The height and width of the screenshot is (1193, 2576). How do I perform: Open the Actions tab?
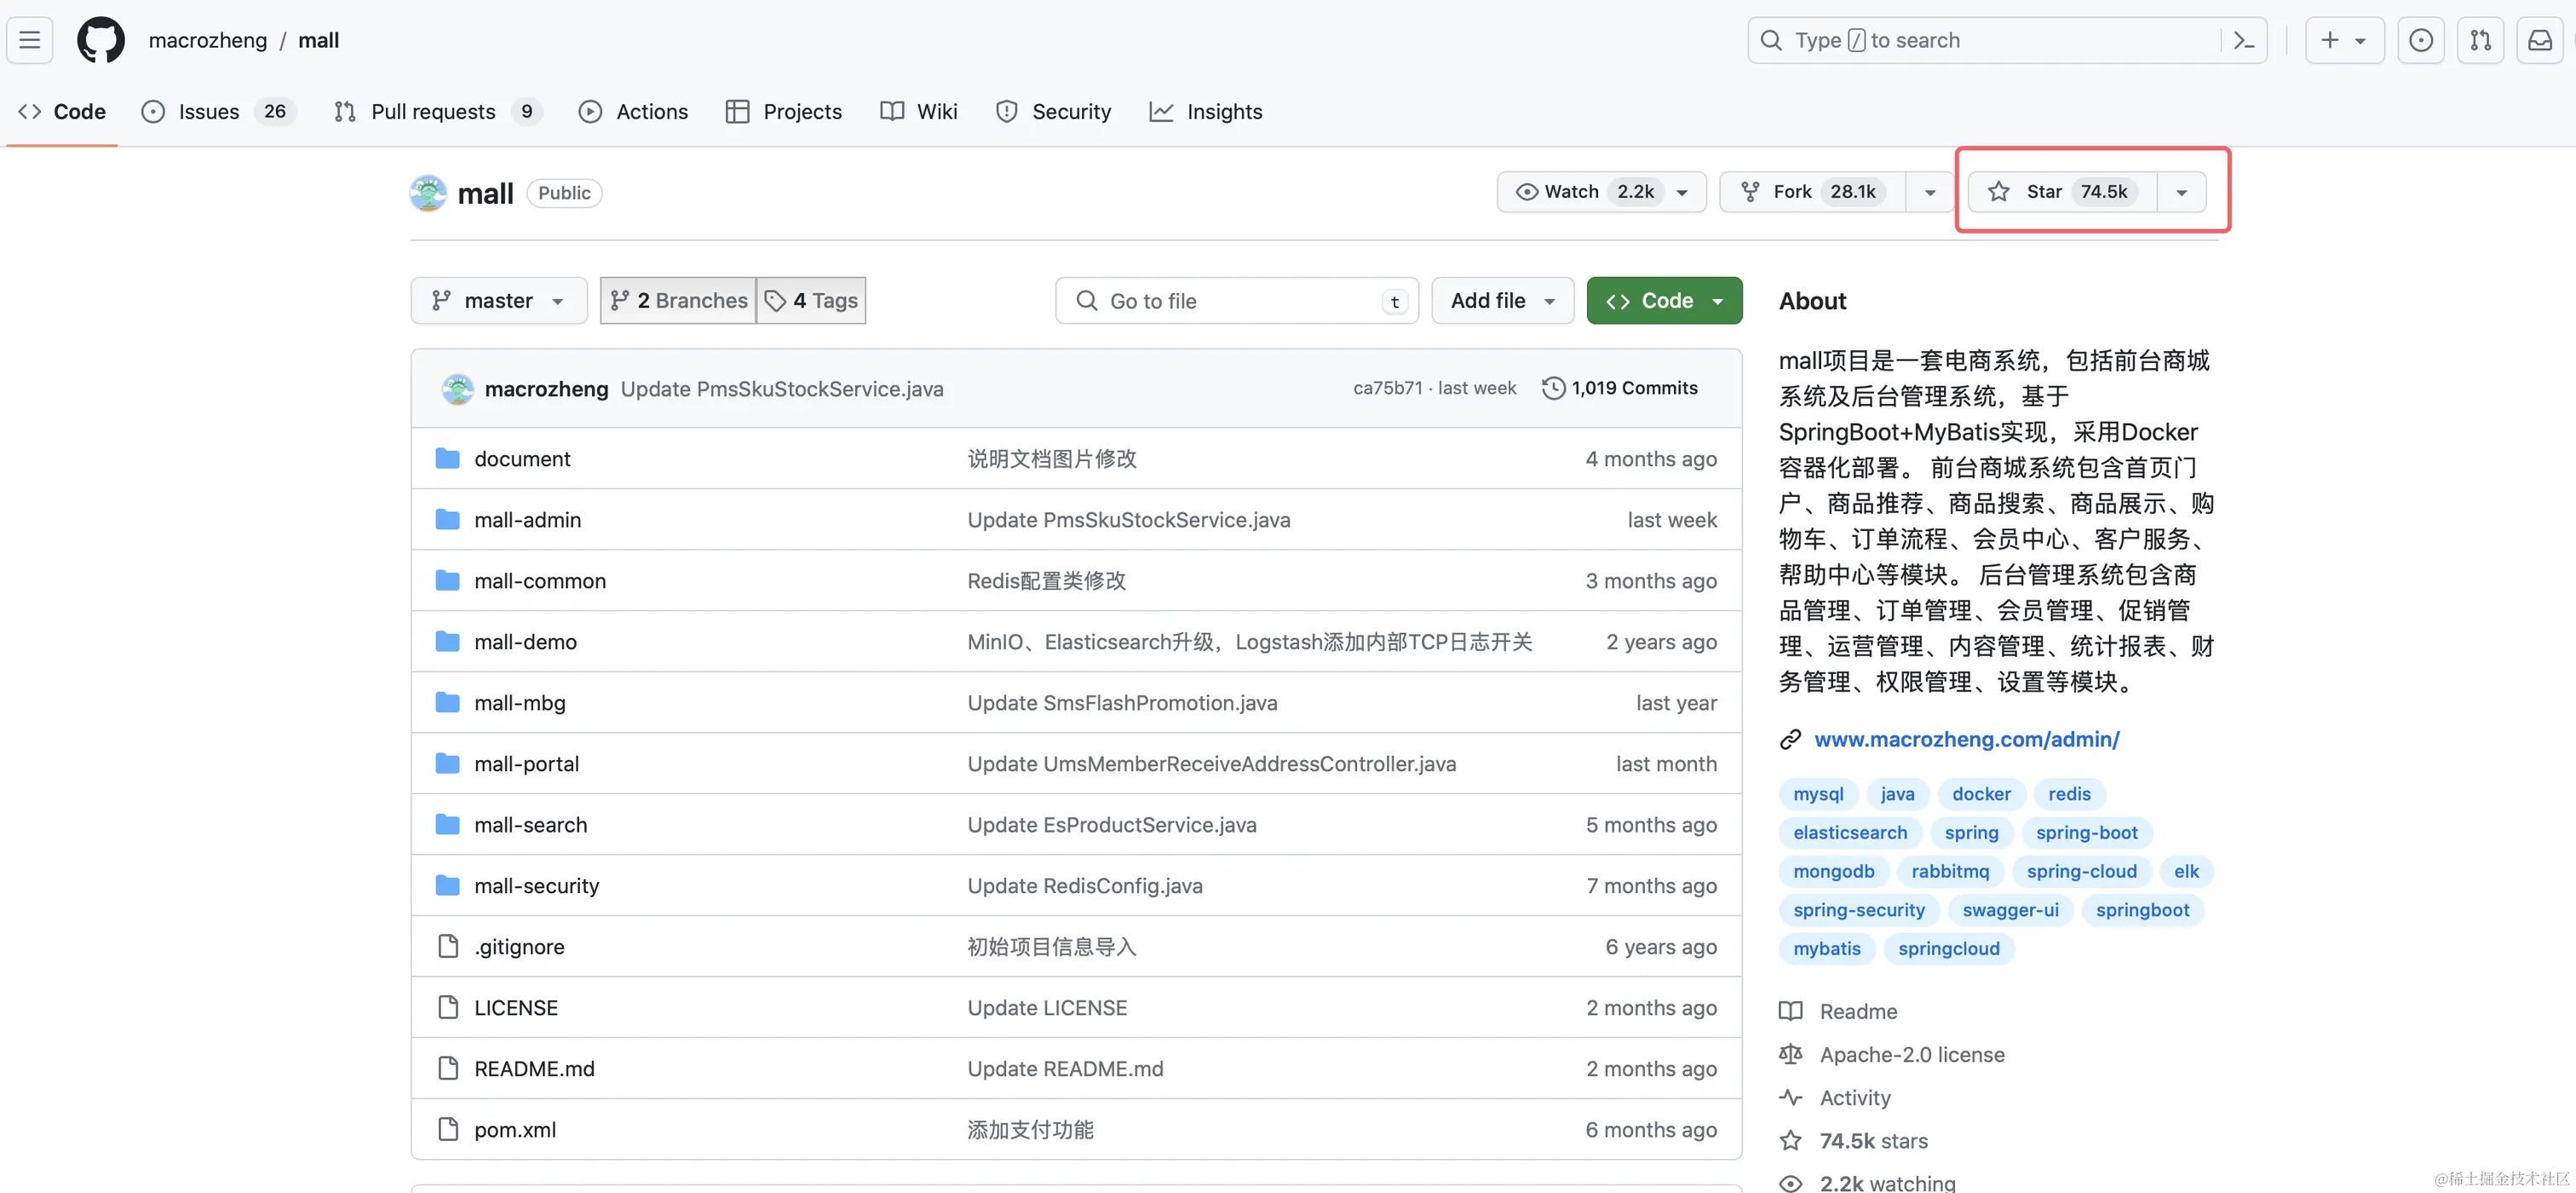[x=633, y=112]
